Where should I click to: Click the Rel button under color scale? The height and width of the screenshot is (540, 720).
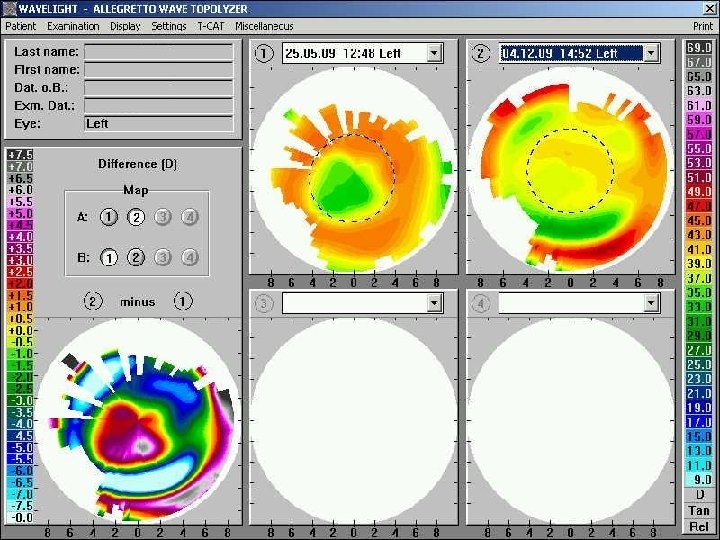(699, 526)
